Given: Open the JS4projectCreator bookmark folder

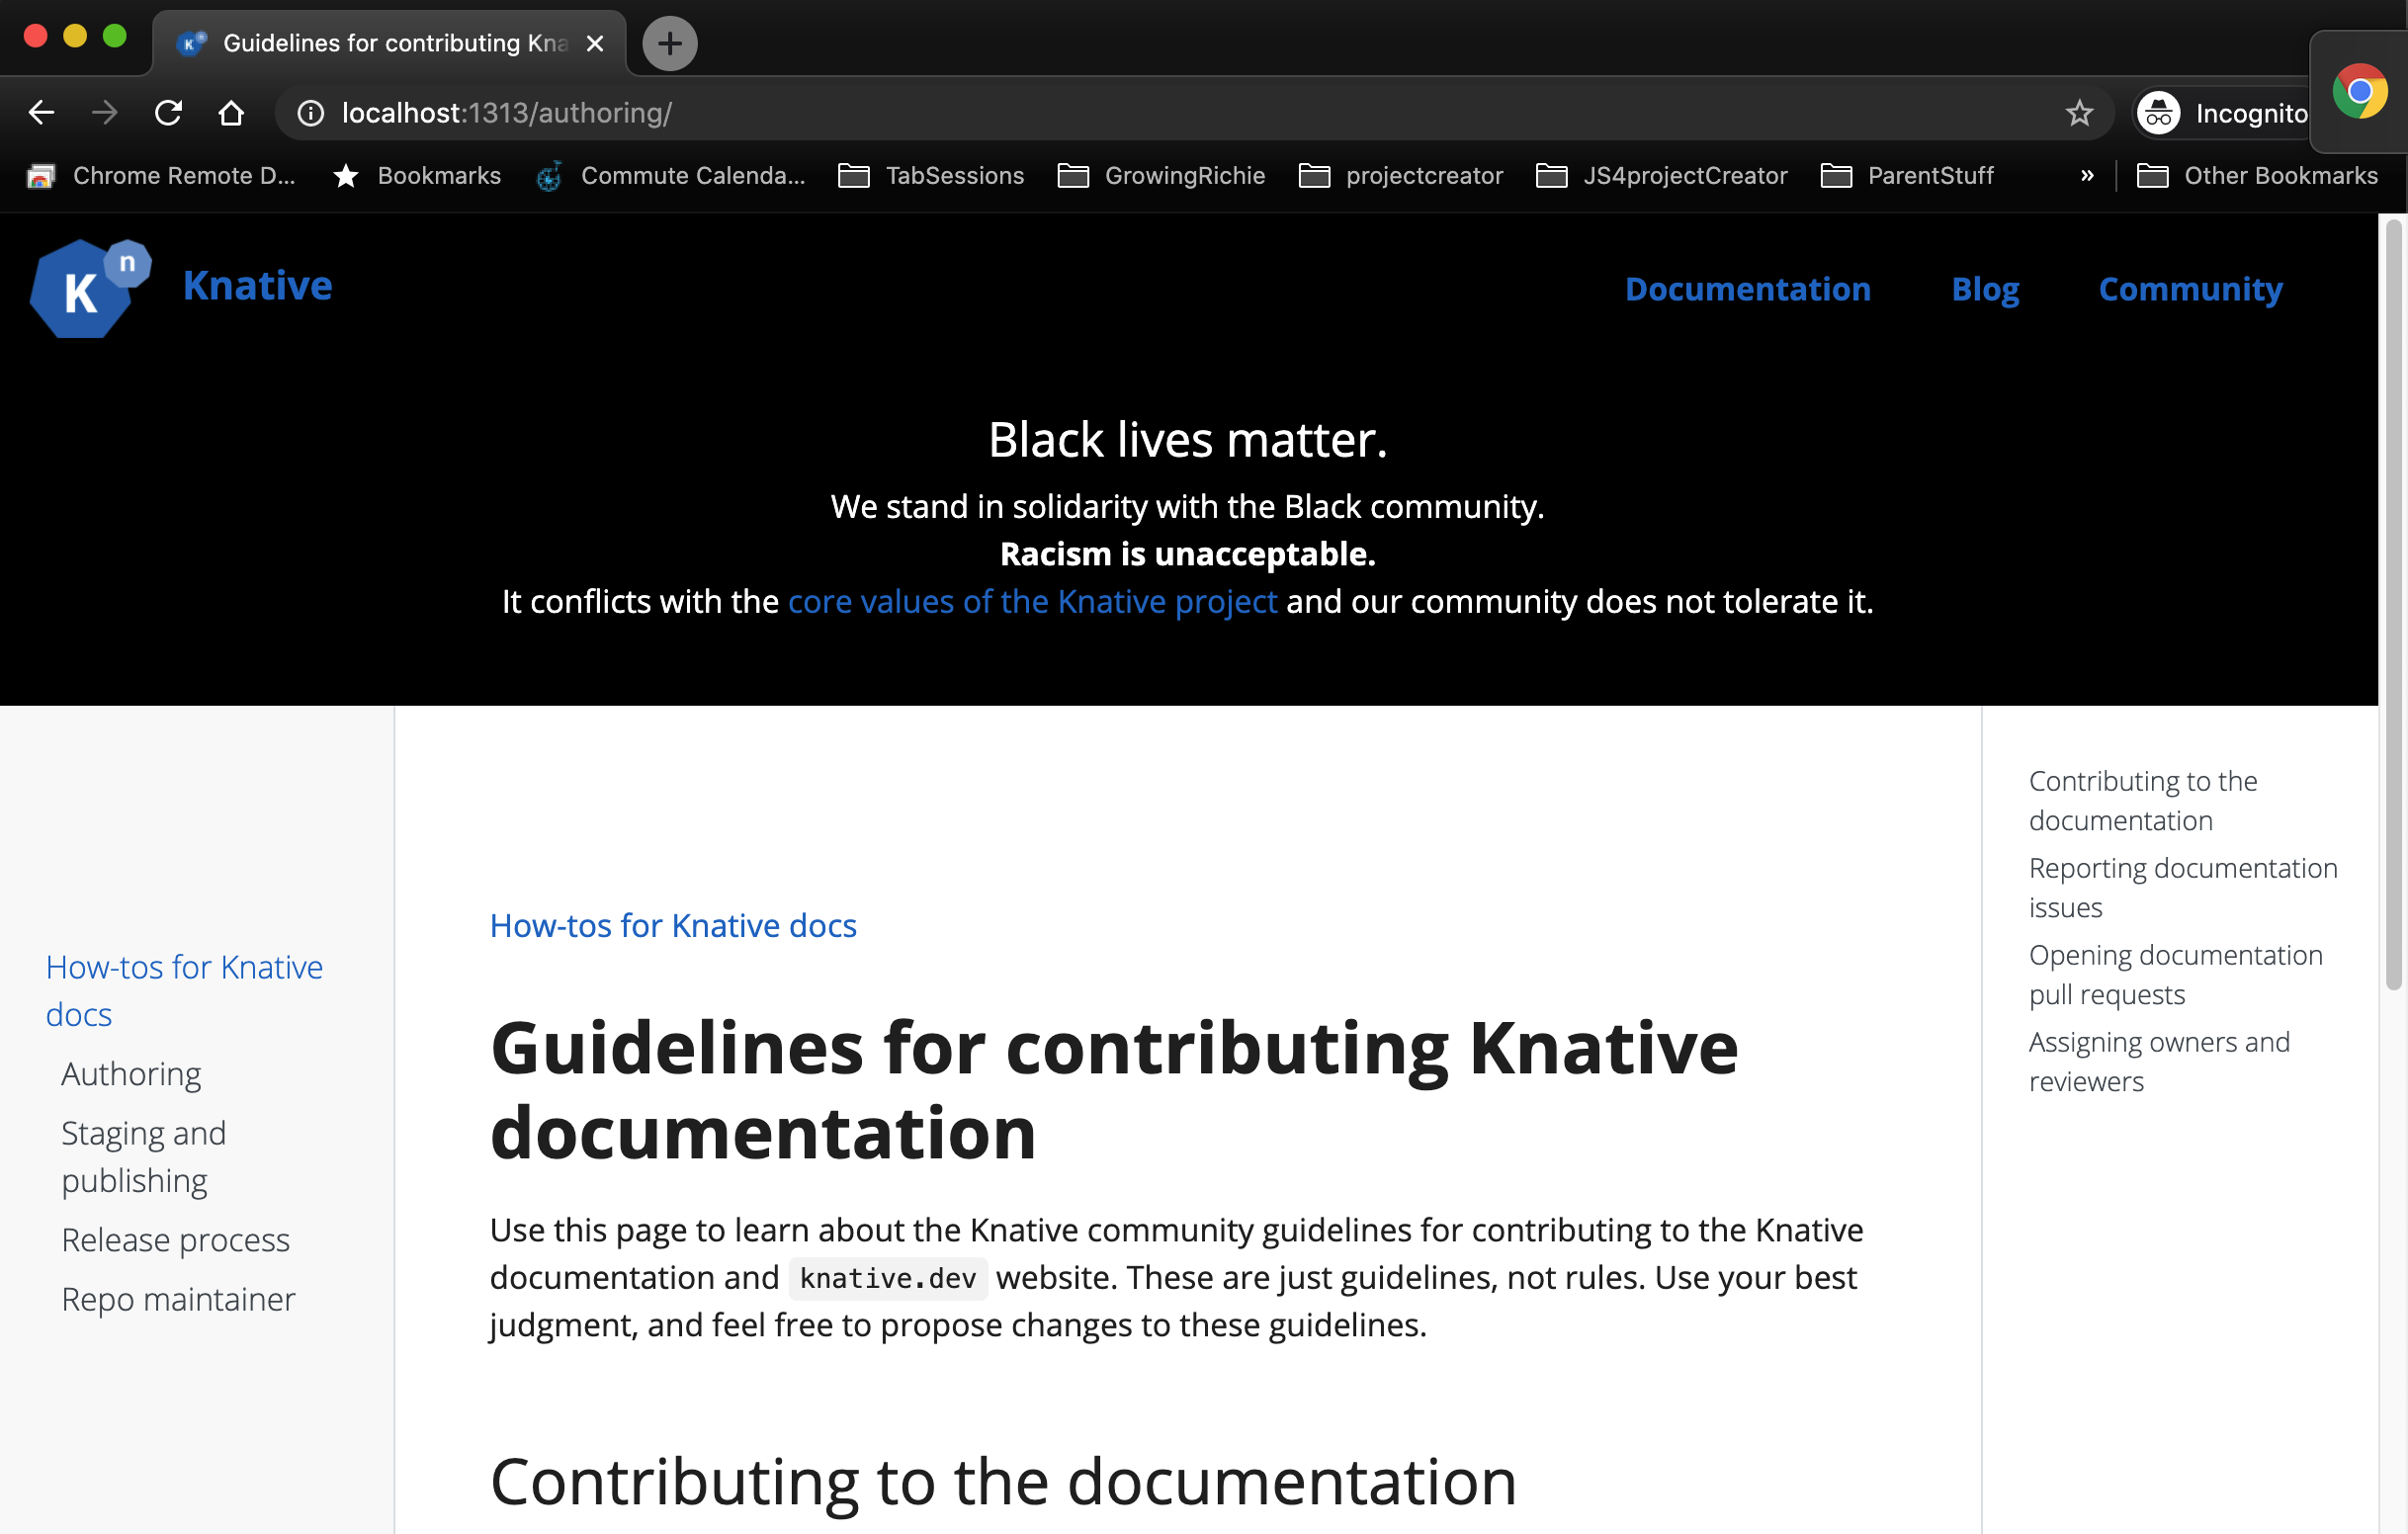Looking at the screenshot, I should [1662, 176].
